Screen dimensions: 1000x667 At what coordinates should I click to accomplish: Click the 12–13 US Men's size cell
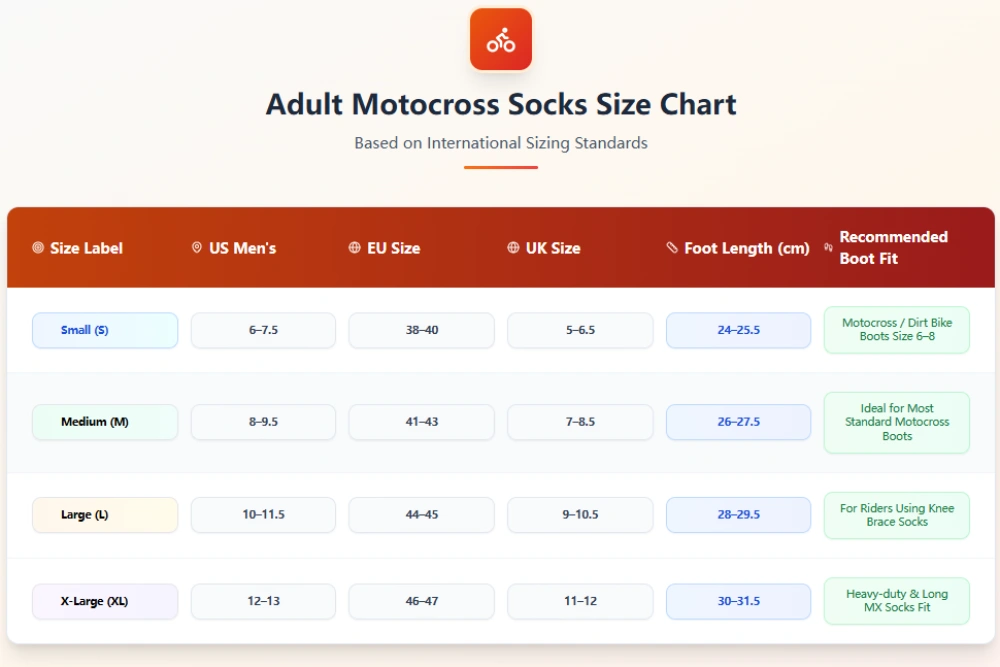tap(263, 601)
